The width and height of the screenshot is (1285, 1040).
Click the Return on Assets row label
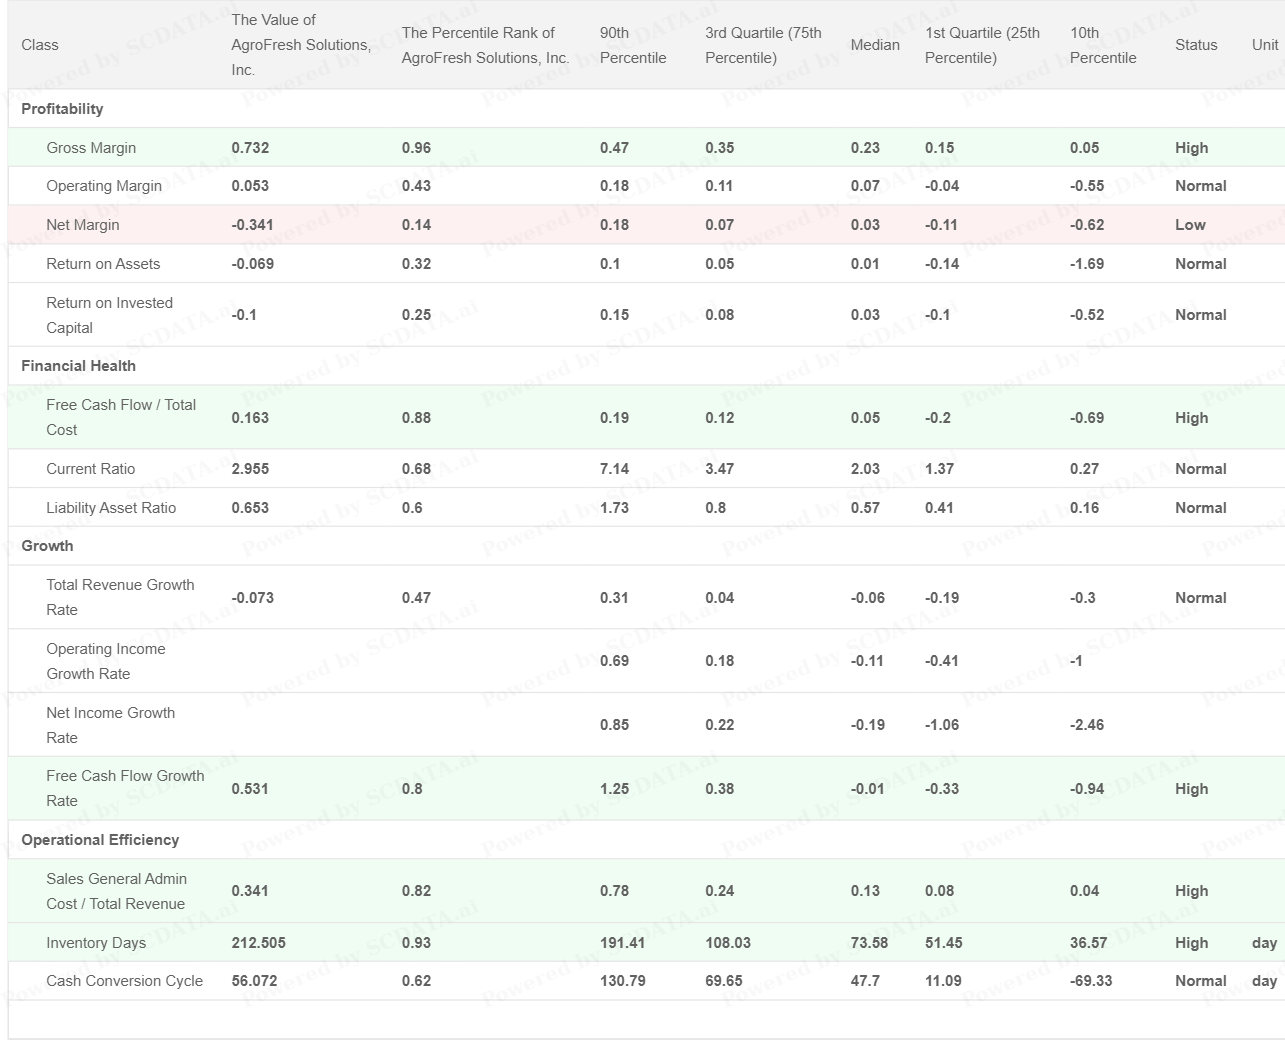[103, 264]
